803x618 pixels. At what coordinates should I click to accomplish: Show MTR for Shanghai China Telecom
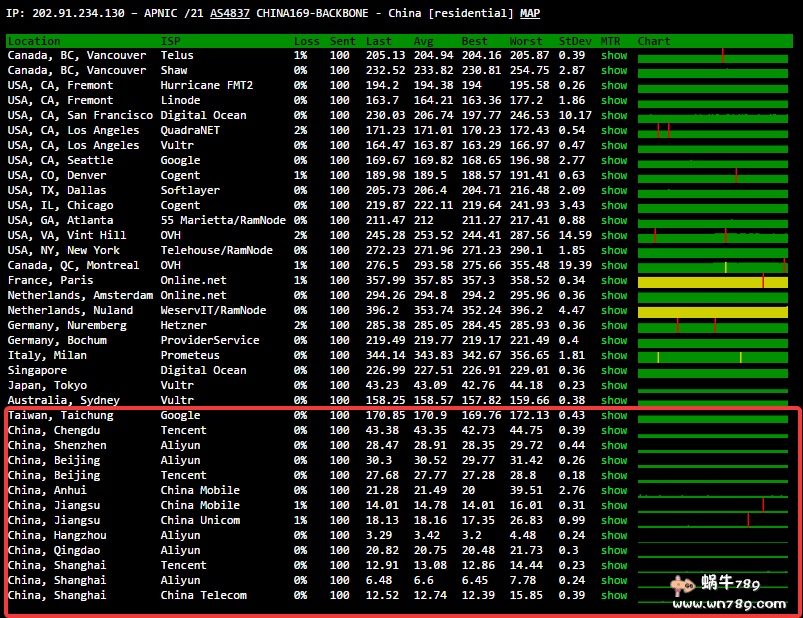point(614,596)
